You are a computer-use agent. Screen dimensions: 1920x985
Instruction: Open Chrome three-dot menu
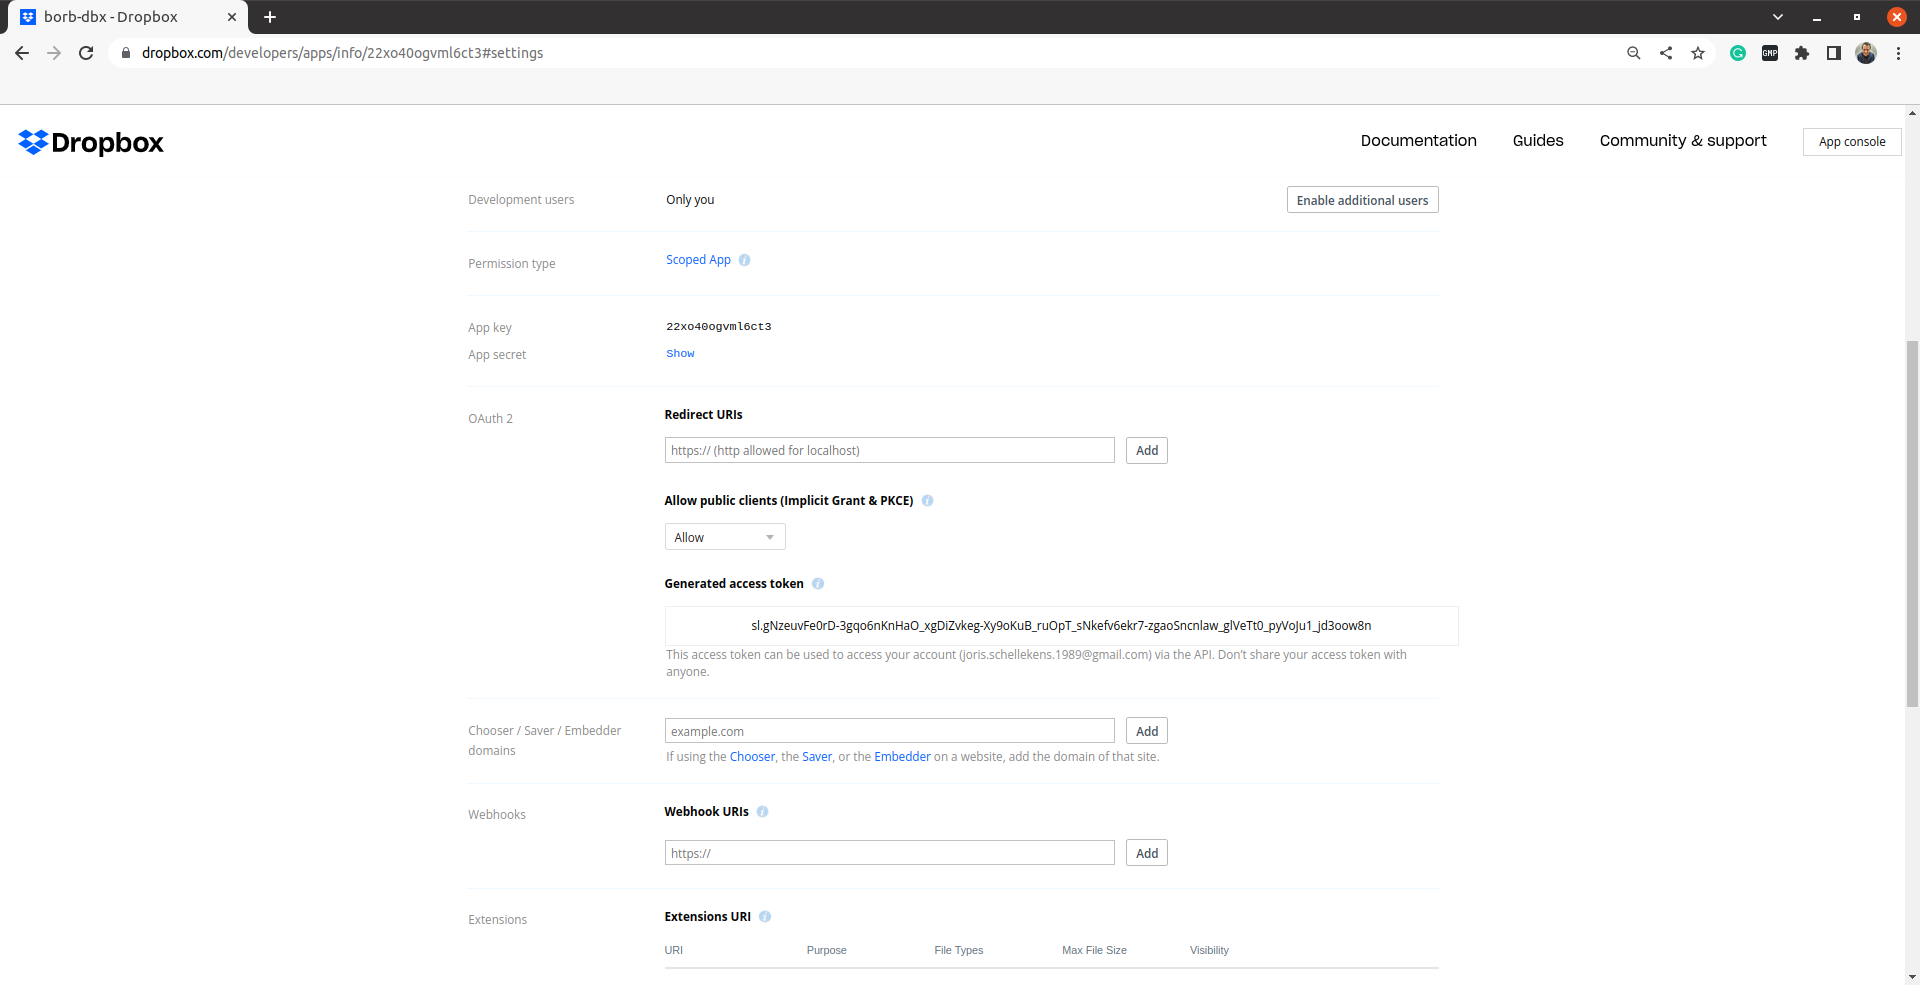coord(1898,53)
